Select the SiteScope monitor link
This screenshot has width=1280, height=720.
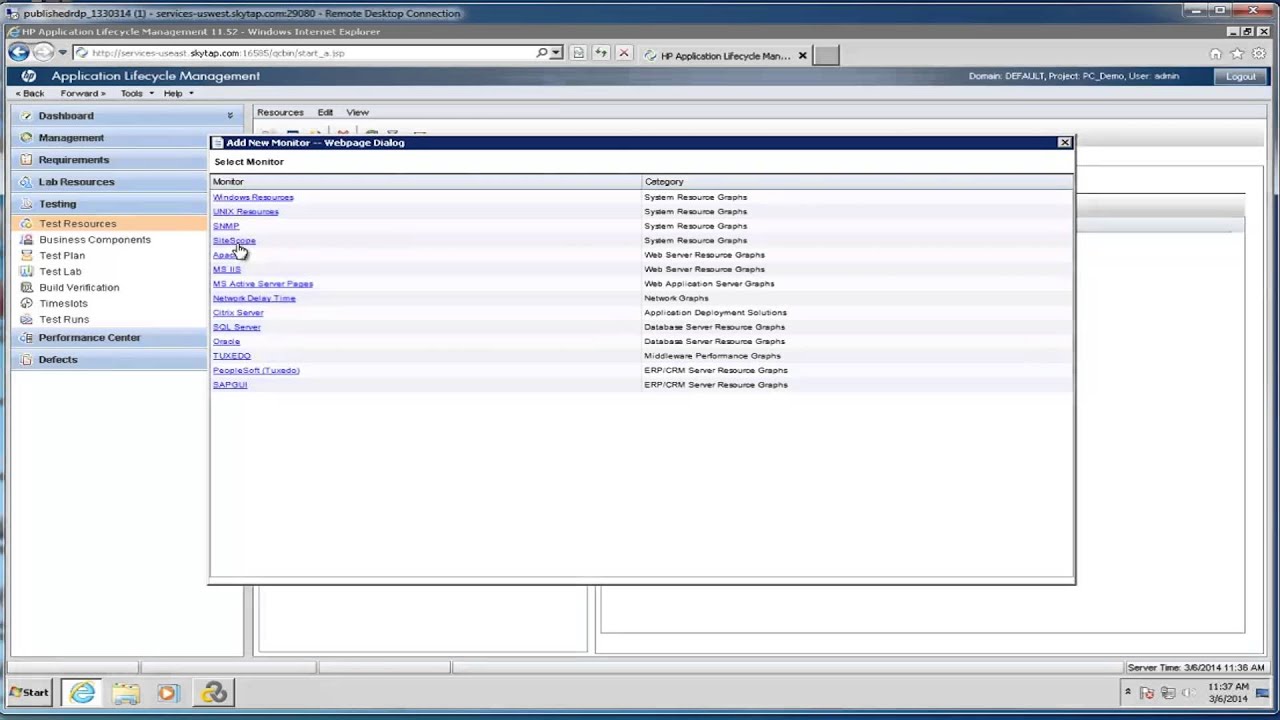[234, 241]
